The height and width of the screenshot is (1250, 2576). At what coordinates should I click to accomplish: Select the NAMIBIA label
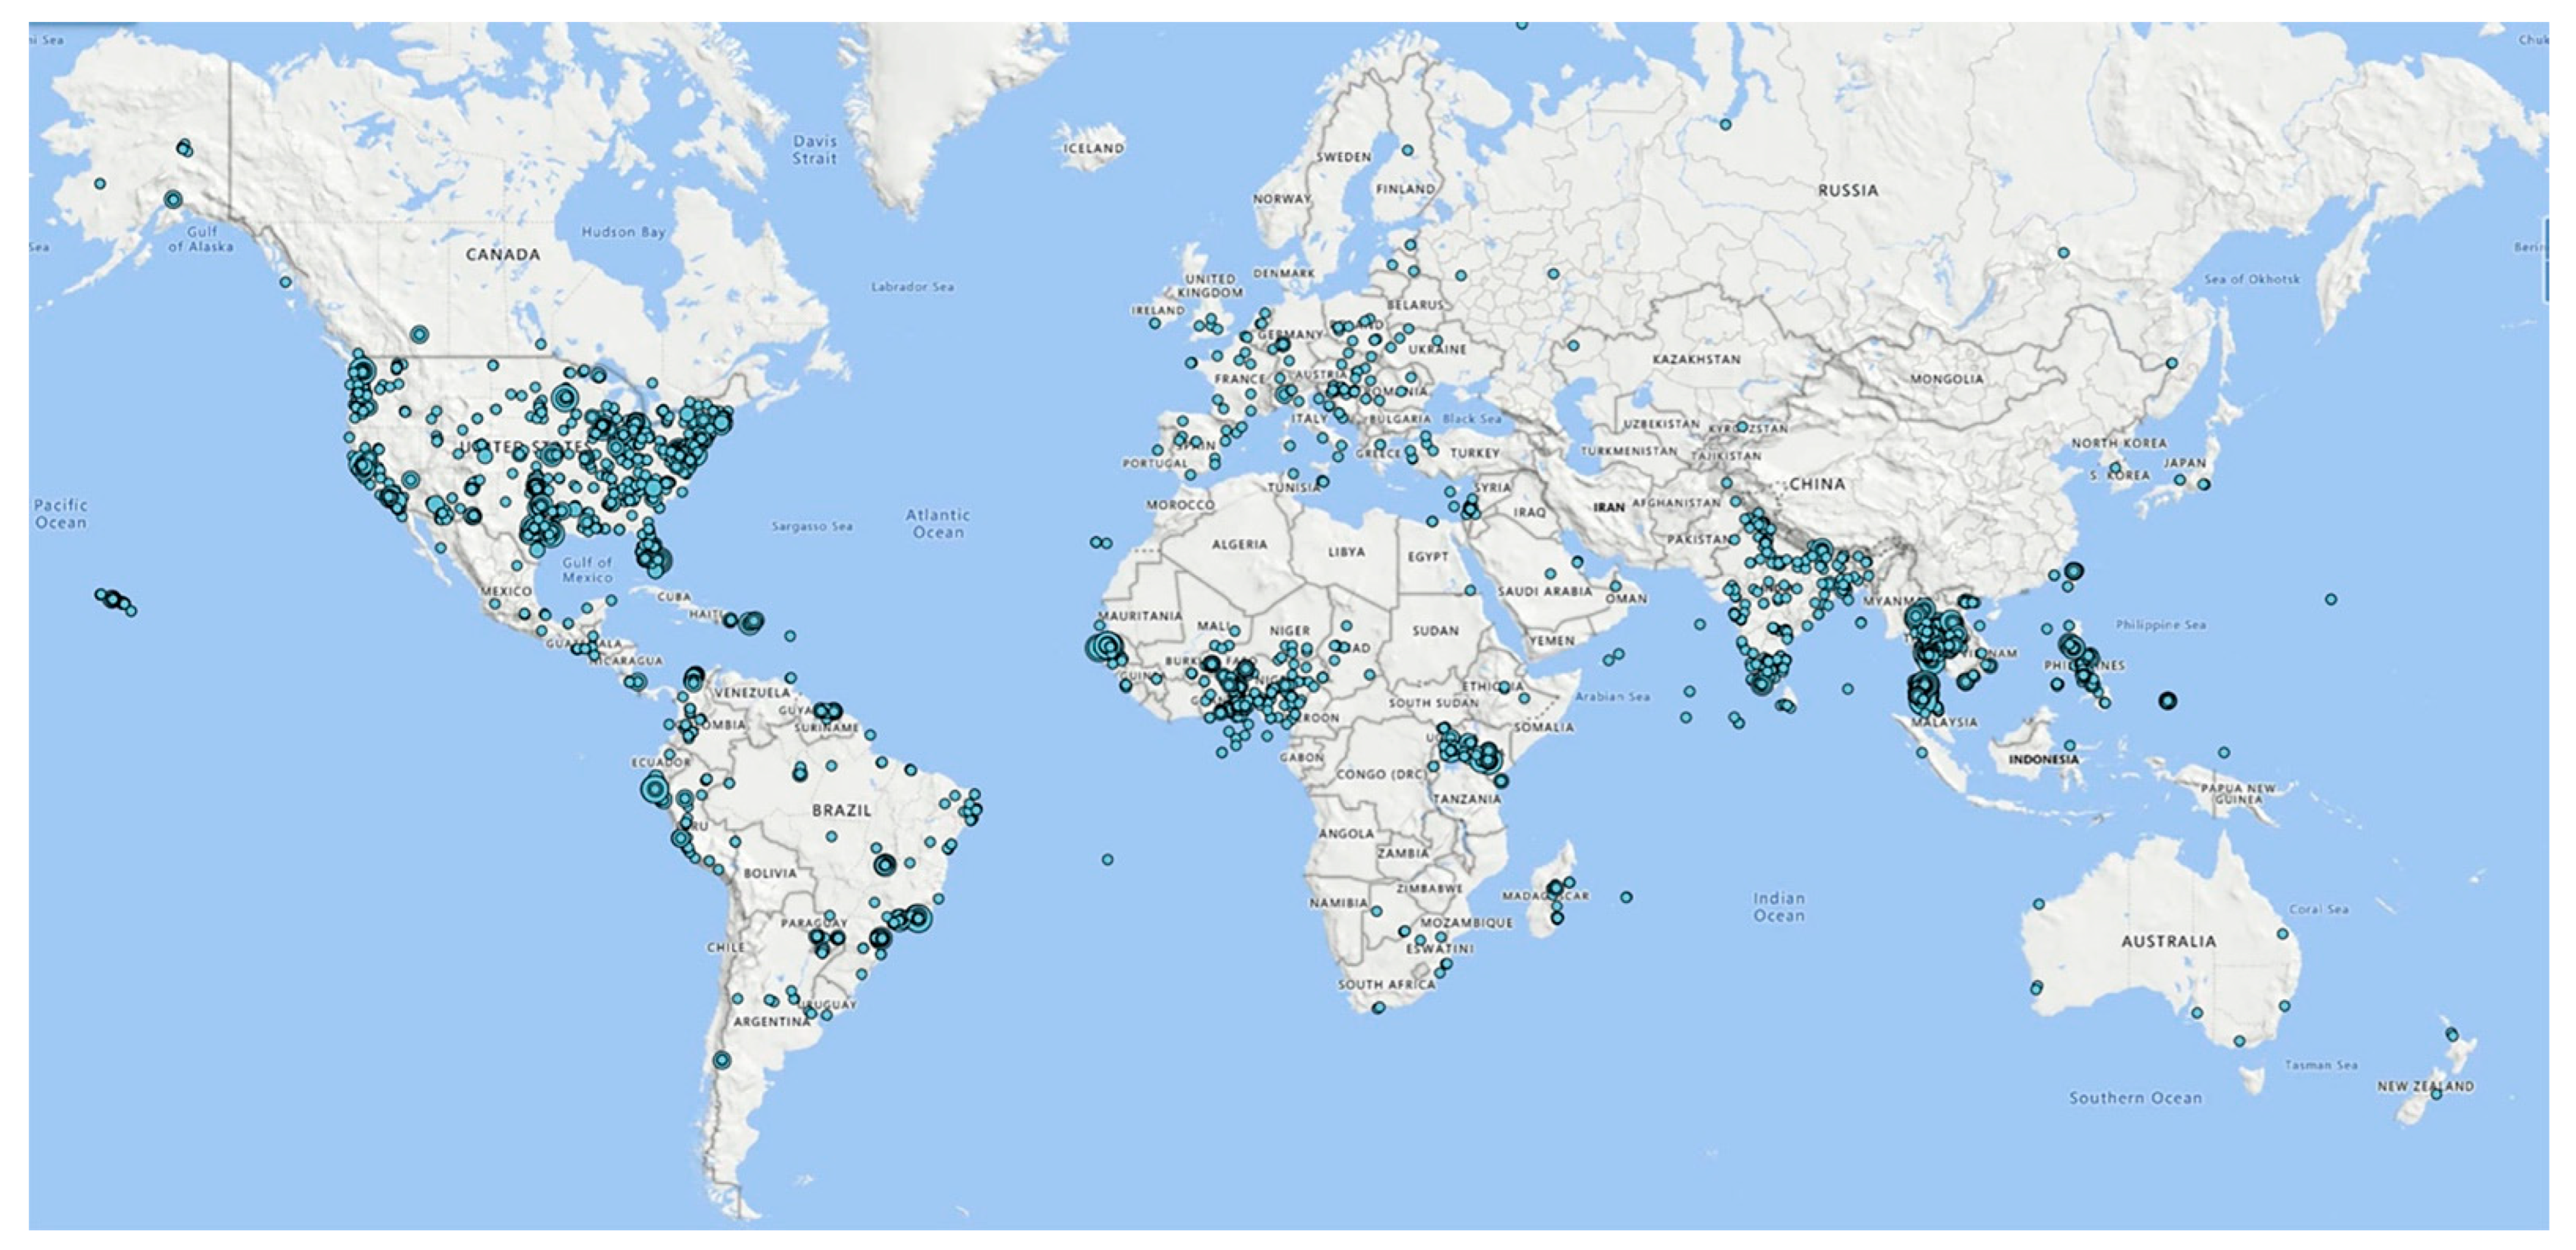[1338, 903]
